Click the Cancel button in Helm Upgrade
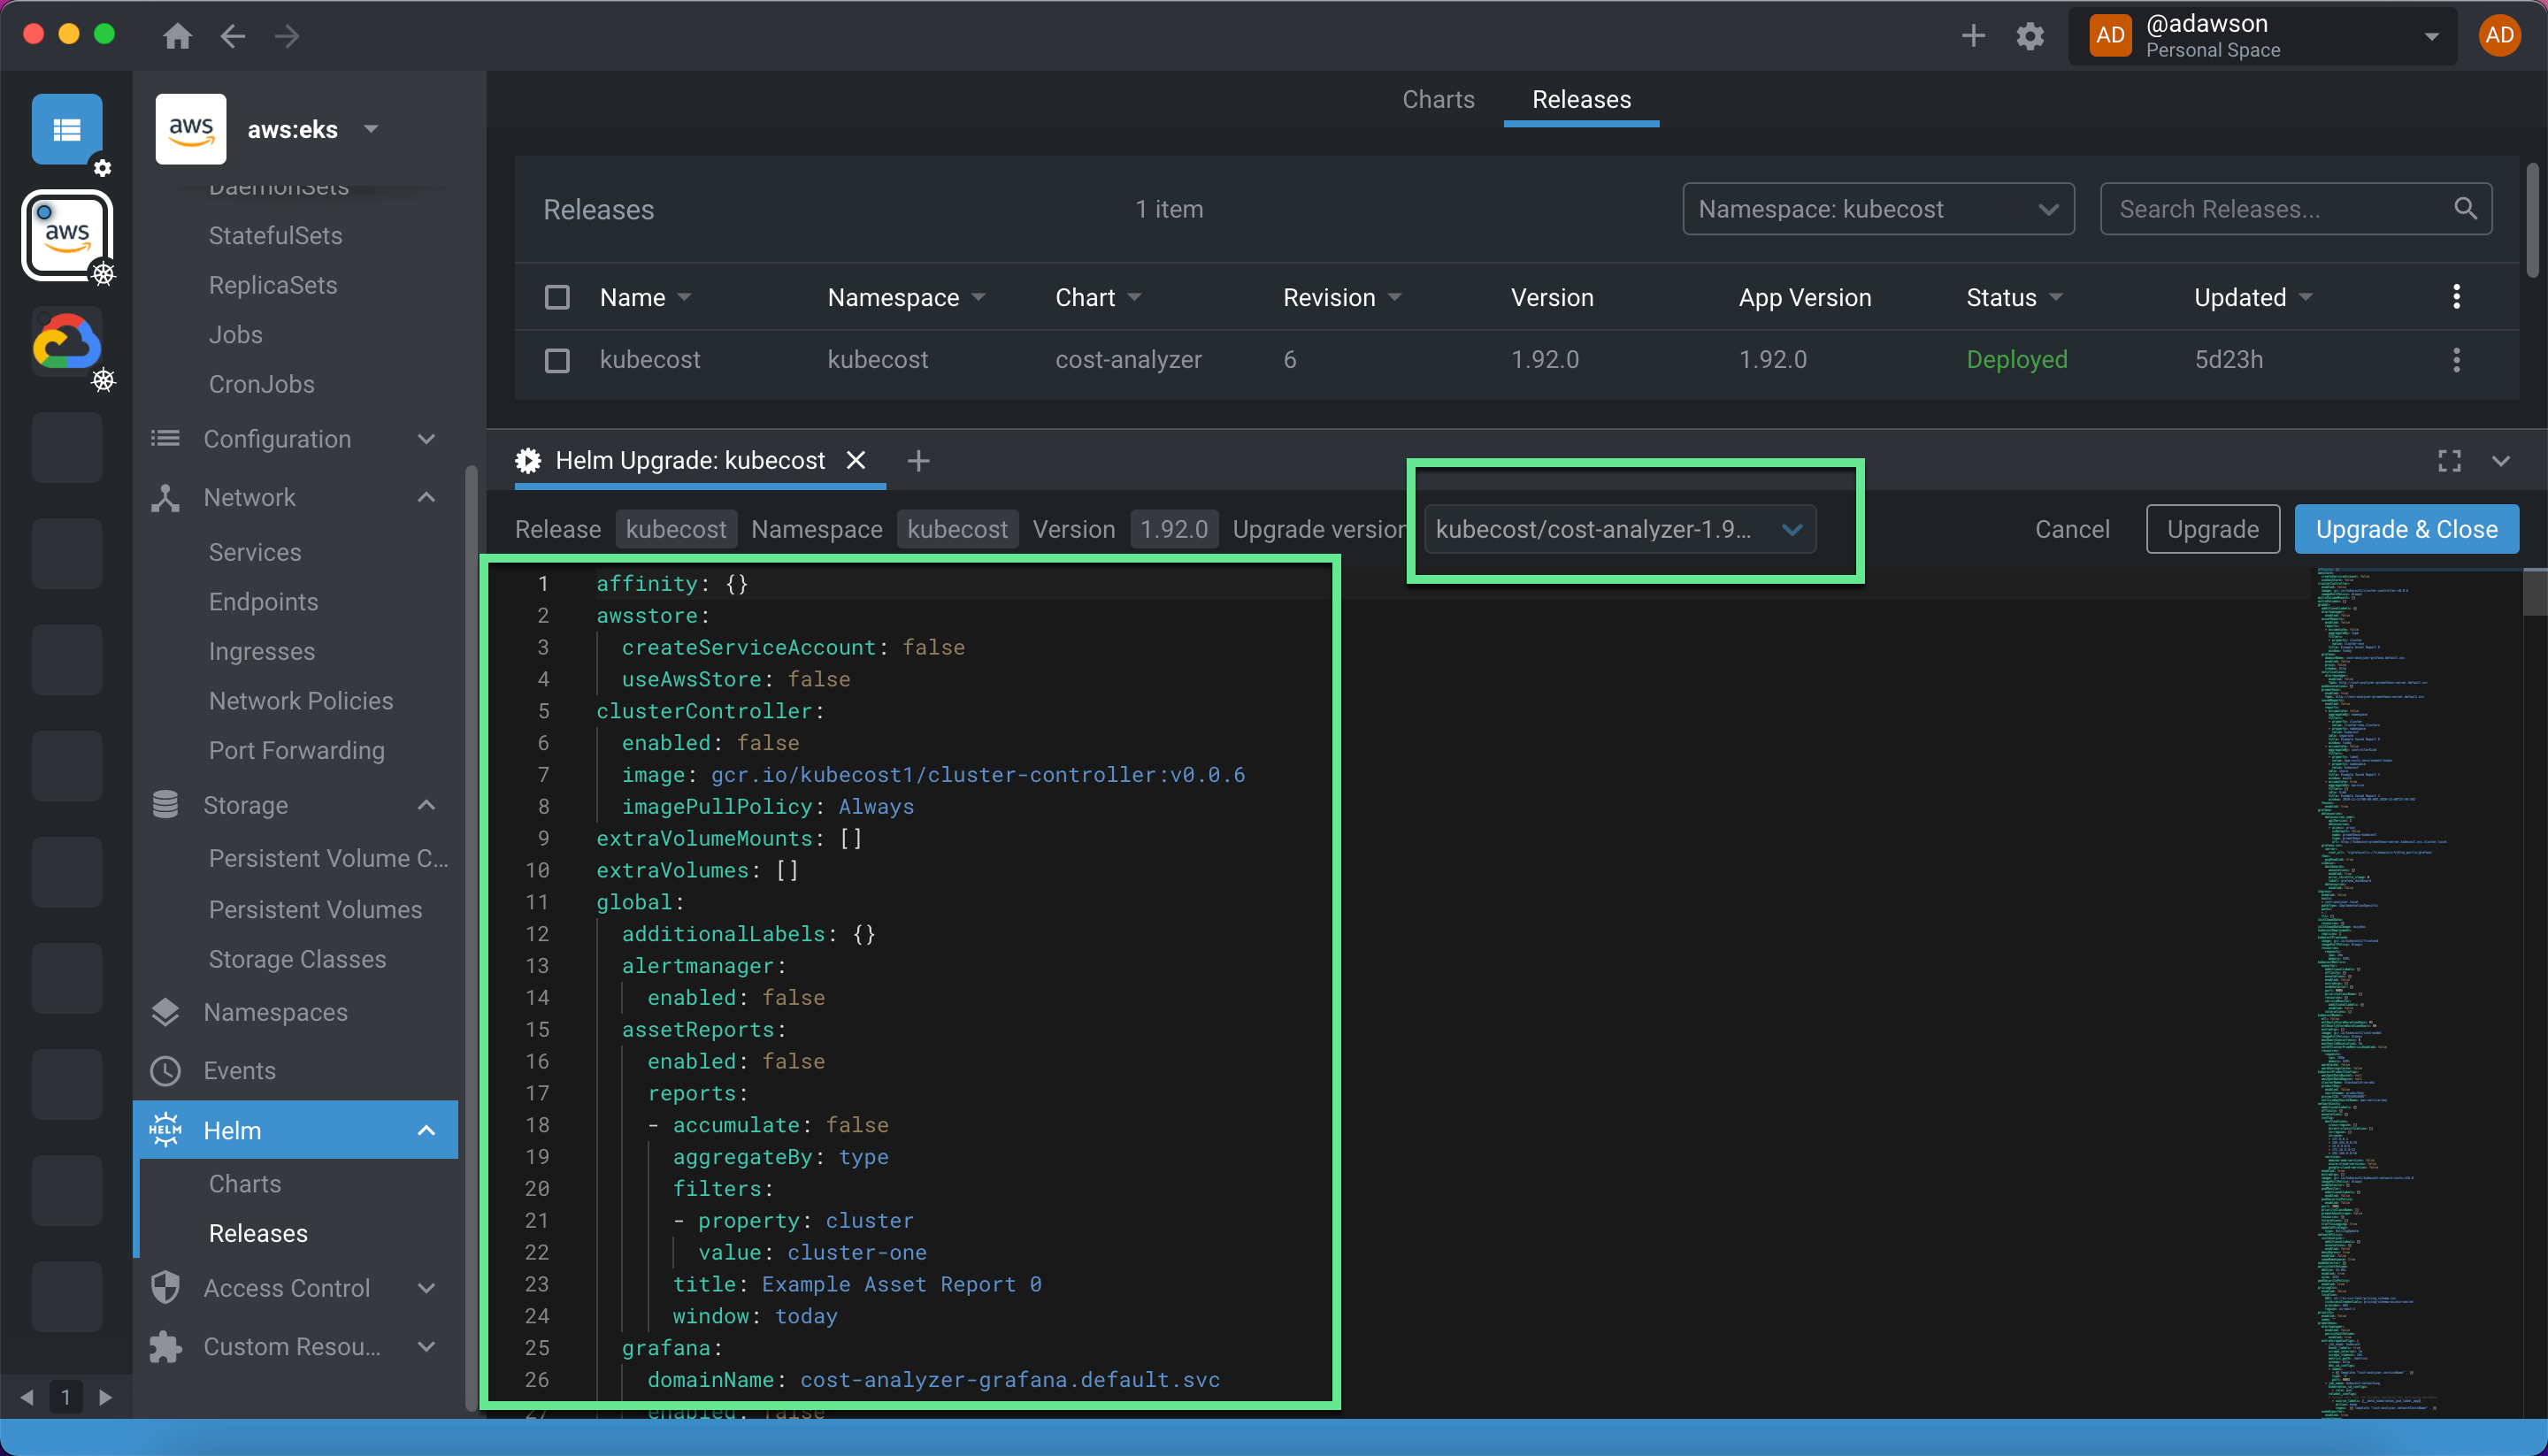The width and height of the screenshot is (2548, 1456). pyautogui.click(x=2072, y=528)
